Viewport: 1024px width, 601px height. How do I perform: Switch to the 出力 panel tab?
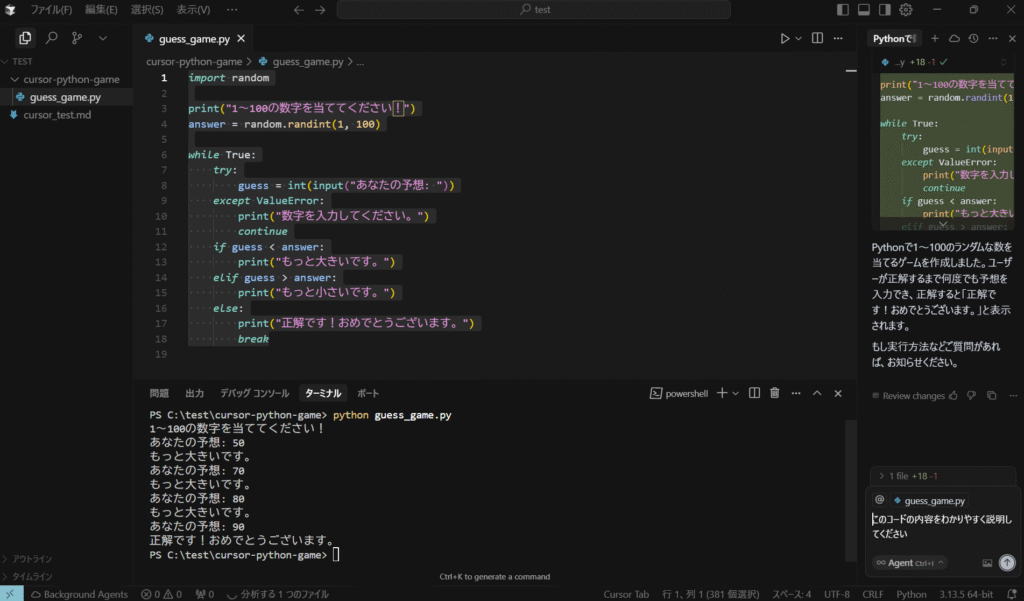(195, 393)
